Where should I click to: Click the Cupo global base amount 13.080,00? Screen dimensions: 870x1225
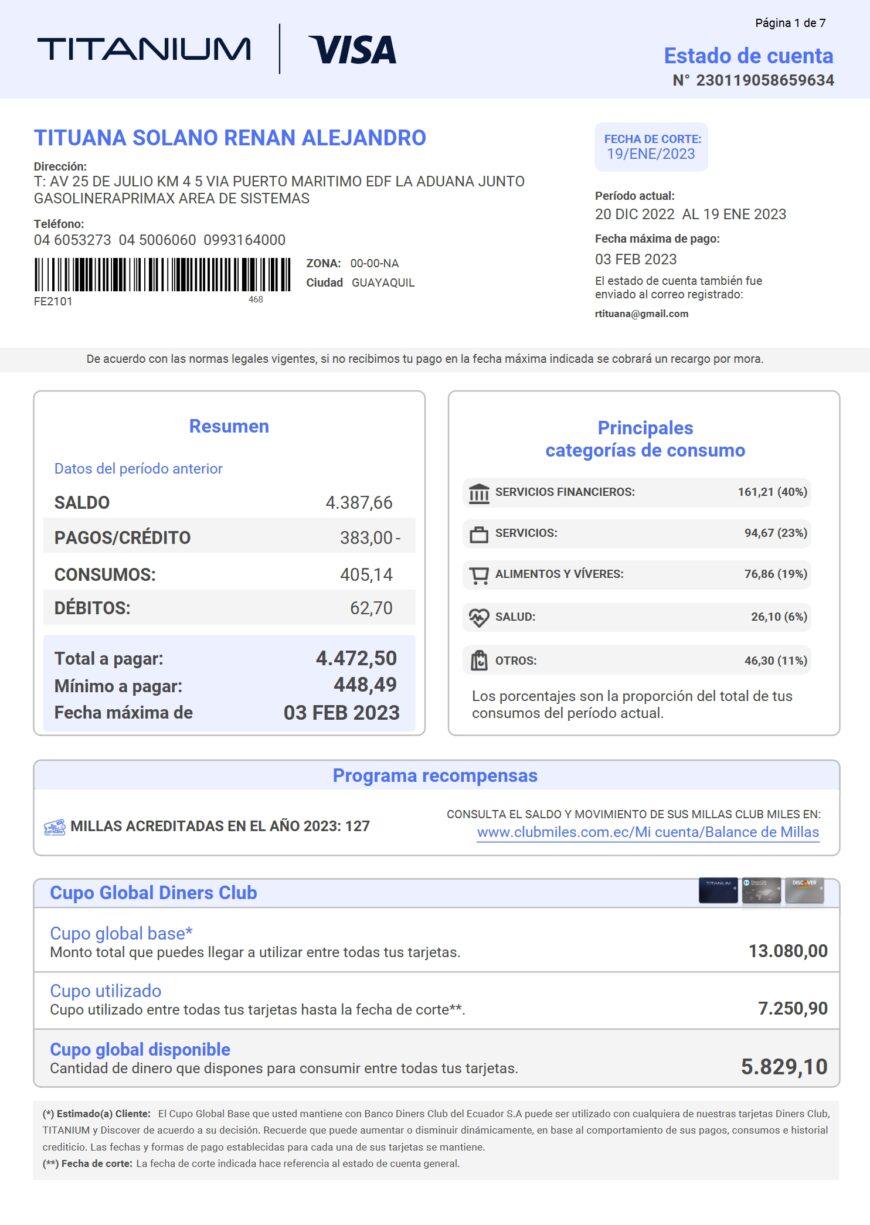pyautogui.click(x=788, y=951)
